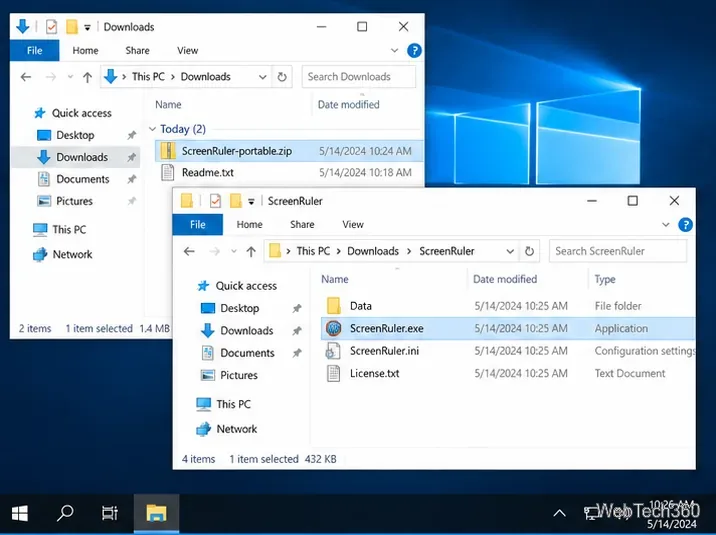Go up one level in ScreenRuler window
This screenshot has width=716, height=535.
coord(251,251)
